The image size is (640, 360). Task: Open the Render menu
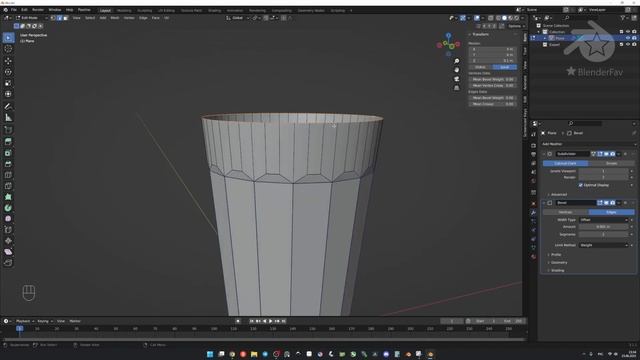[x=38, y=9]
